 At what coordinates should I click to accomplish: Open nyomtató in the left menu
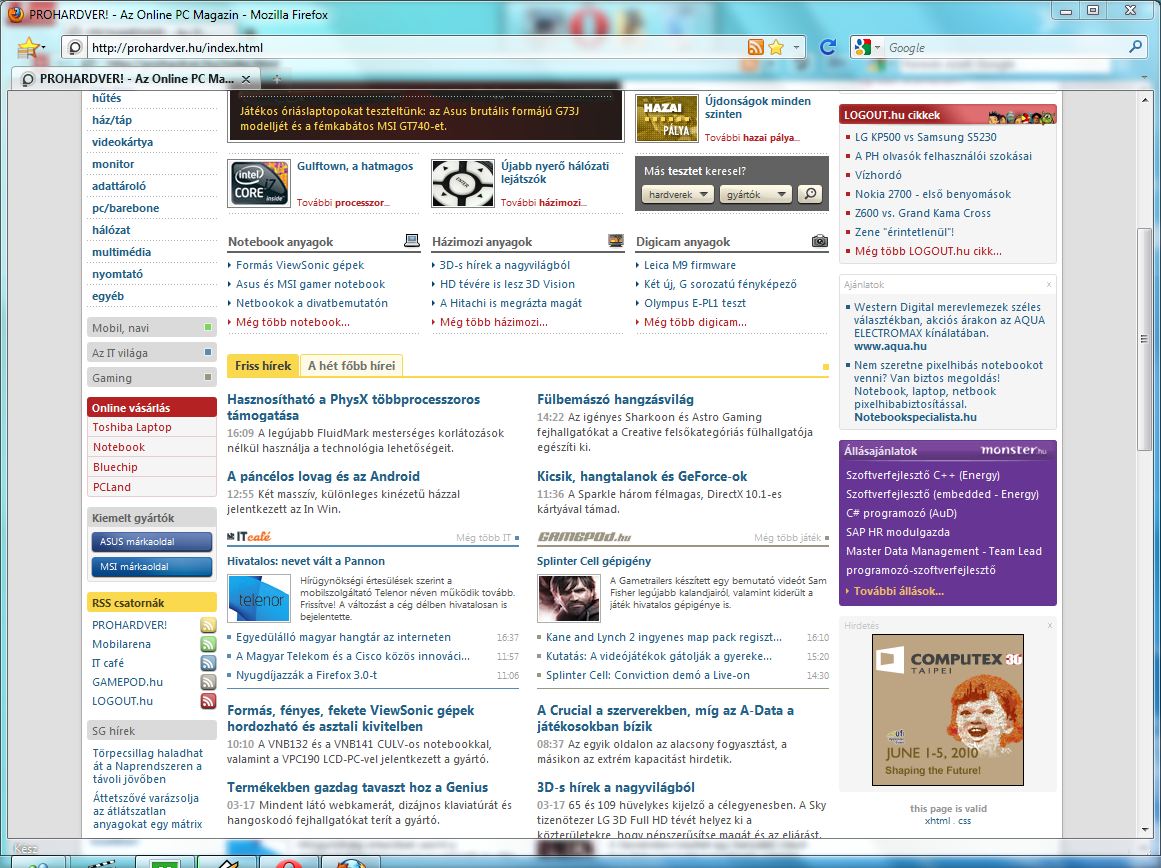[x=118, y=274]
